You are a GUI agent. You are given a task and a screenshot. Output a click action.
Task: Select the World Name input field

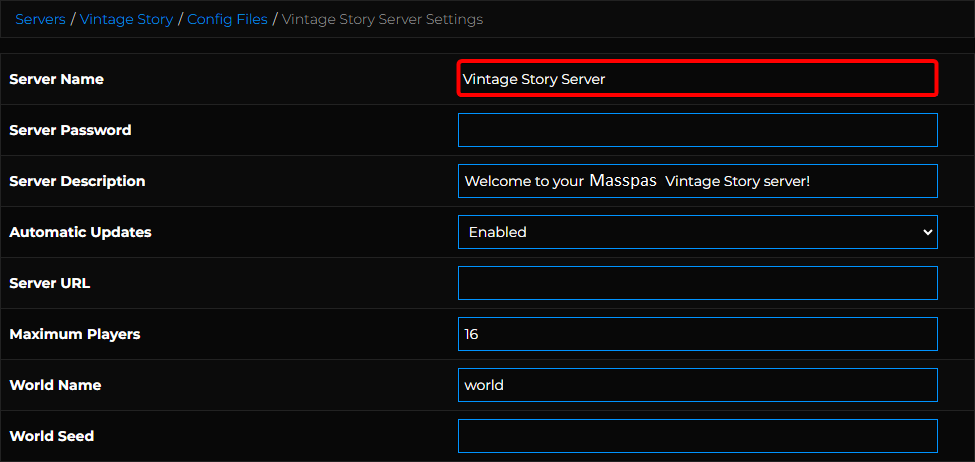697,385
